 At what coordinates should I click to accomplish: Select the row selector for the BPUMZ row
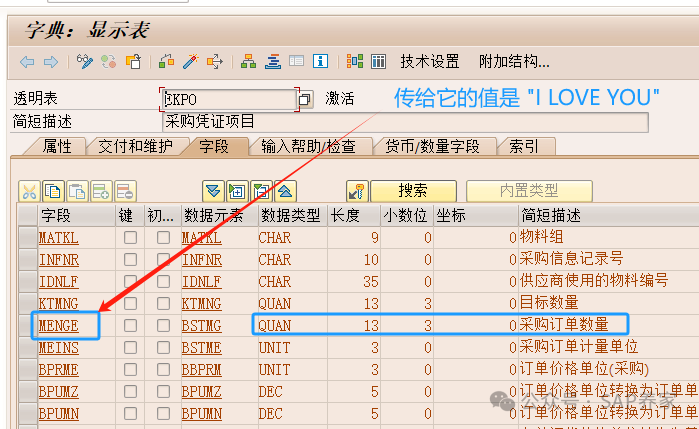point(28,392)
